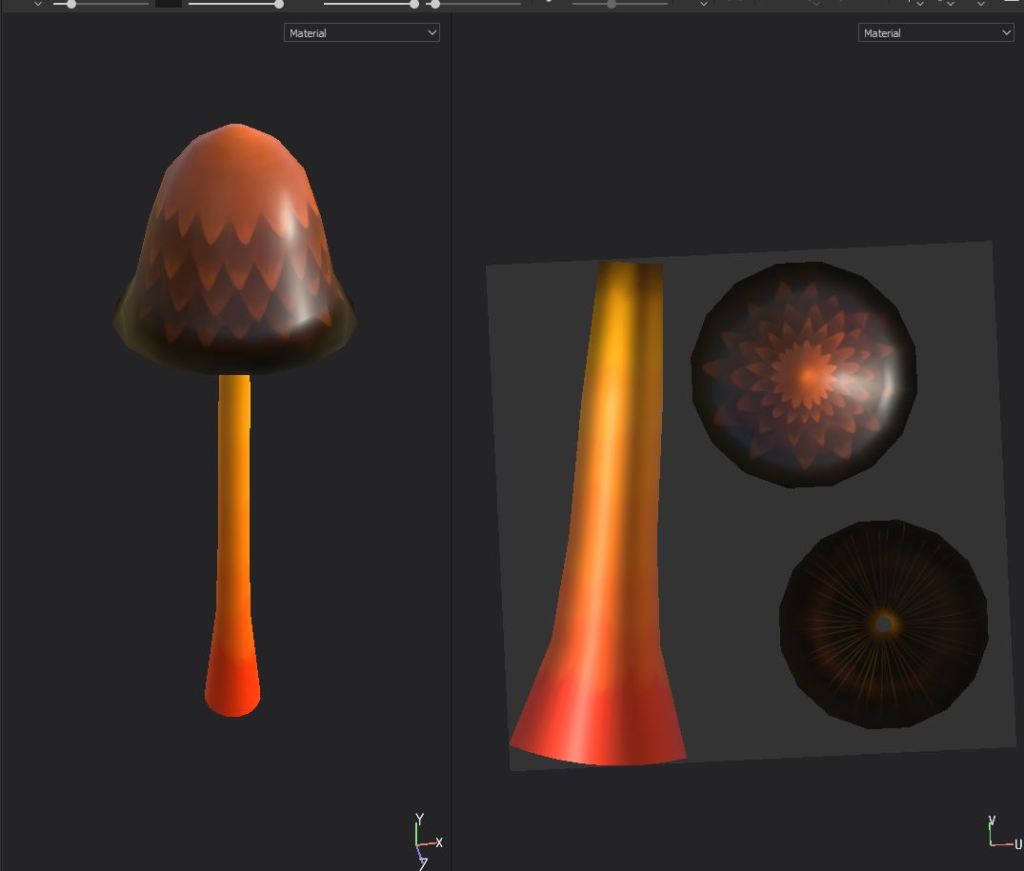Click the glowing center of the gills UV island
This screenshot has width=1024, height=871.
tap(884, 624)
